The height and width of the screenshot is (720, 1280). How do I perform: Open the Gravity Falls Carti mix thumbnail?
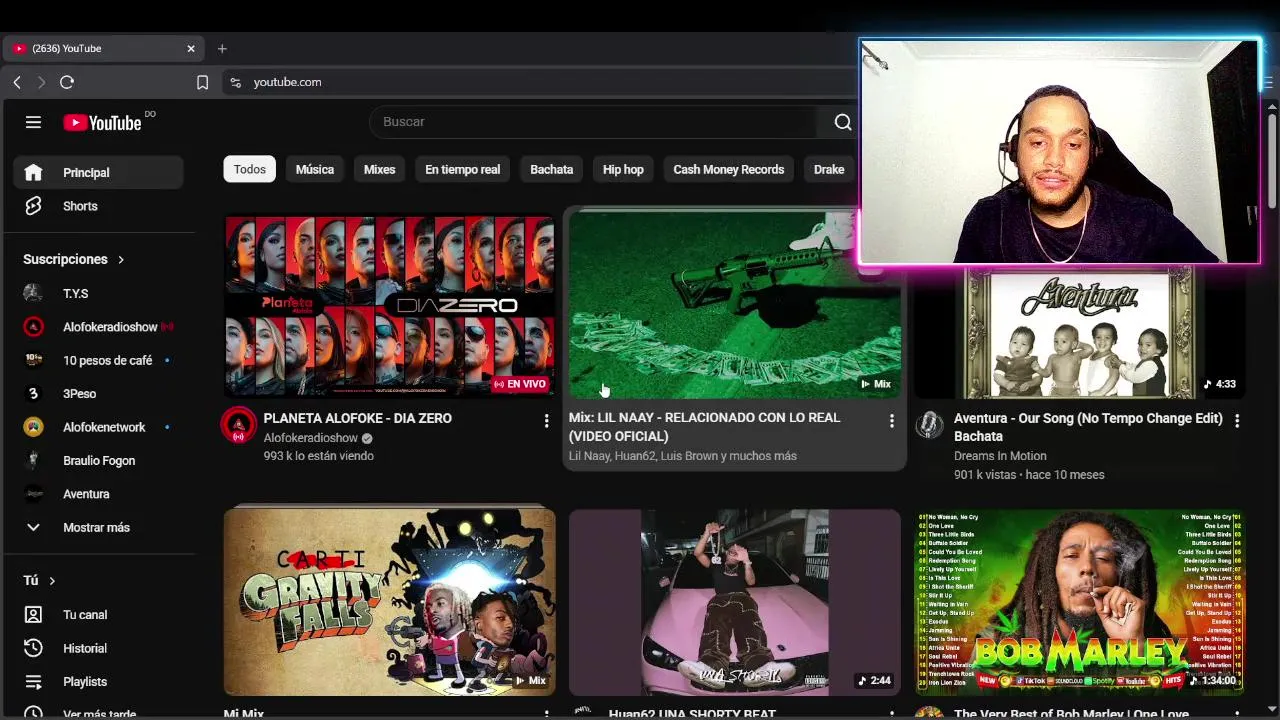point(389,601)
